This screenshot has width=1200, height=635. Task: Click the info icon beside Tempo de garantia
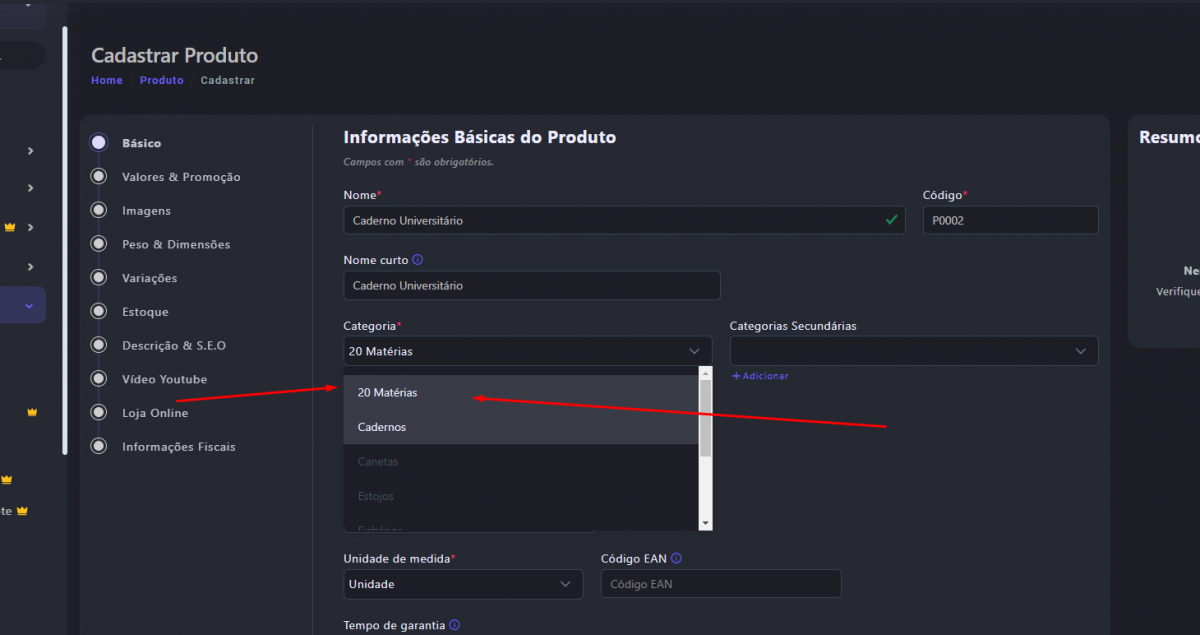(455, 626)
